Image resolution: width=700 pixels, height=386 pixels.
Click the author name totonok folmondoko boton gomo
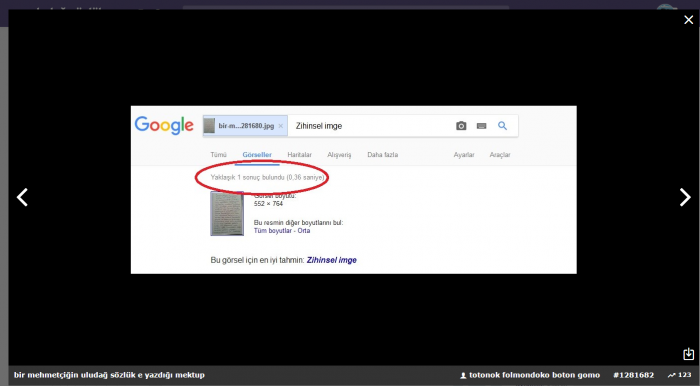click(534, 375)
